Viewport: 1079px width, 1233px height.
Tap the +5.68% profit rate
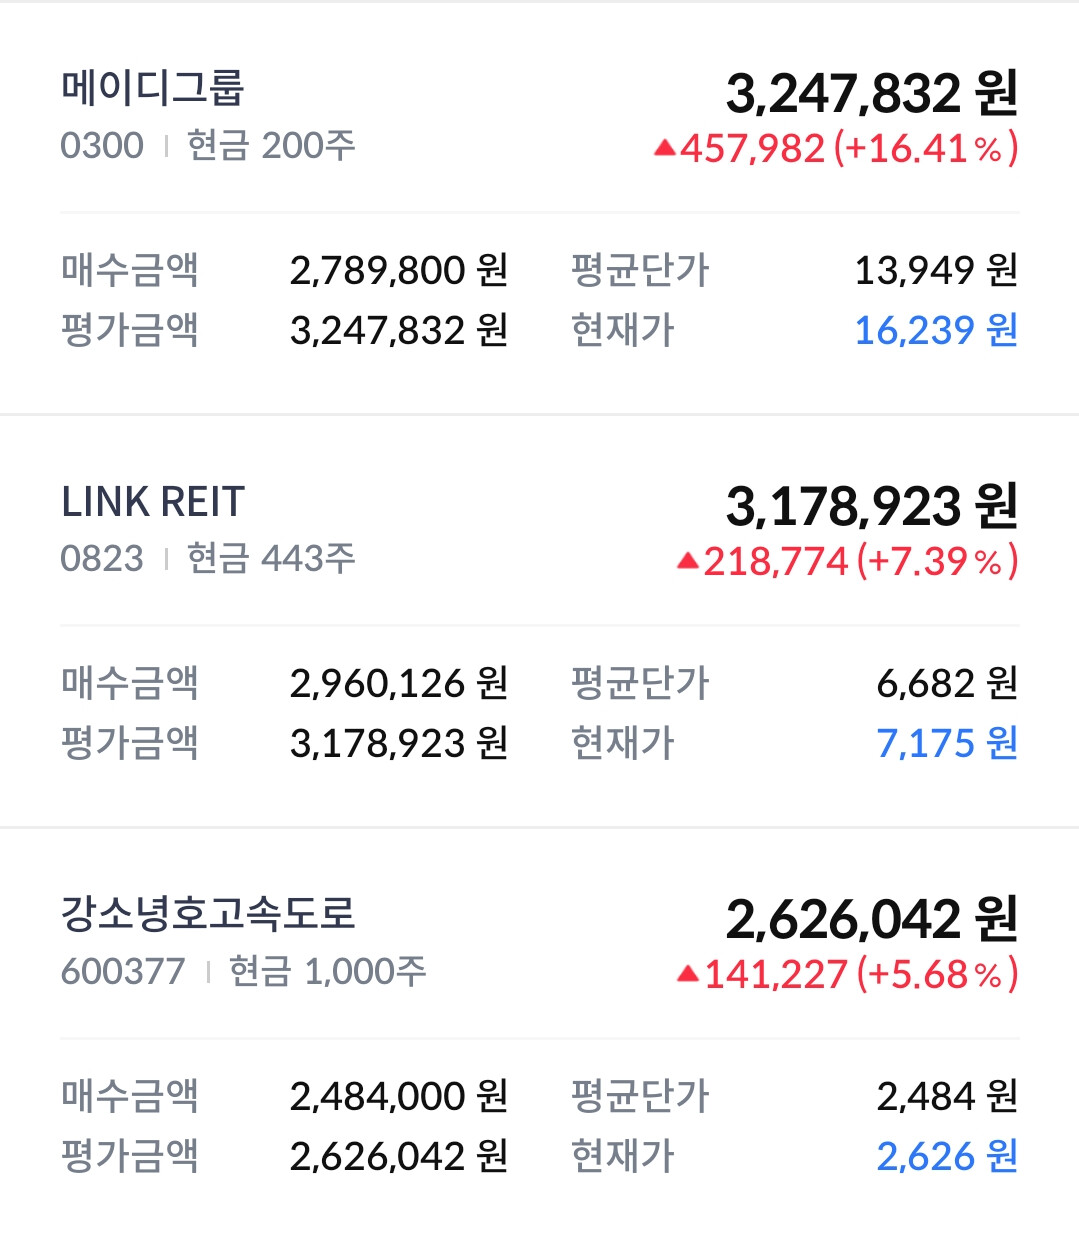tap(937, 974)
